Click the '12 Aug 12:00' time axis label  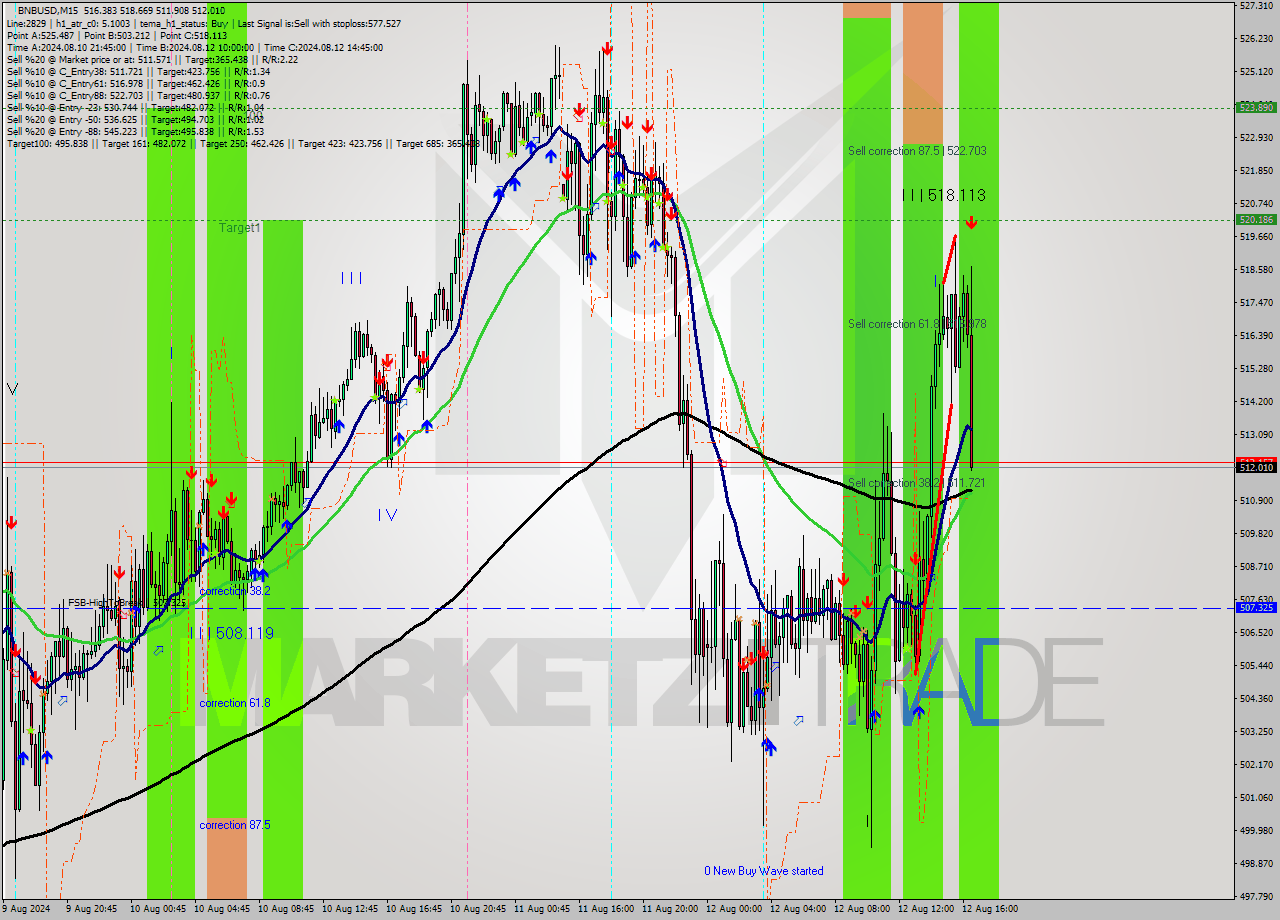coord(926,909)
